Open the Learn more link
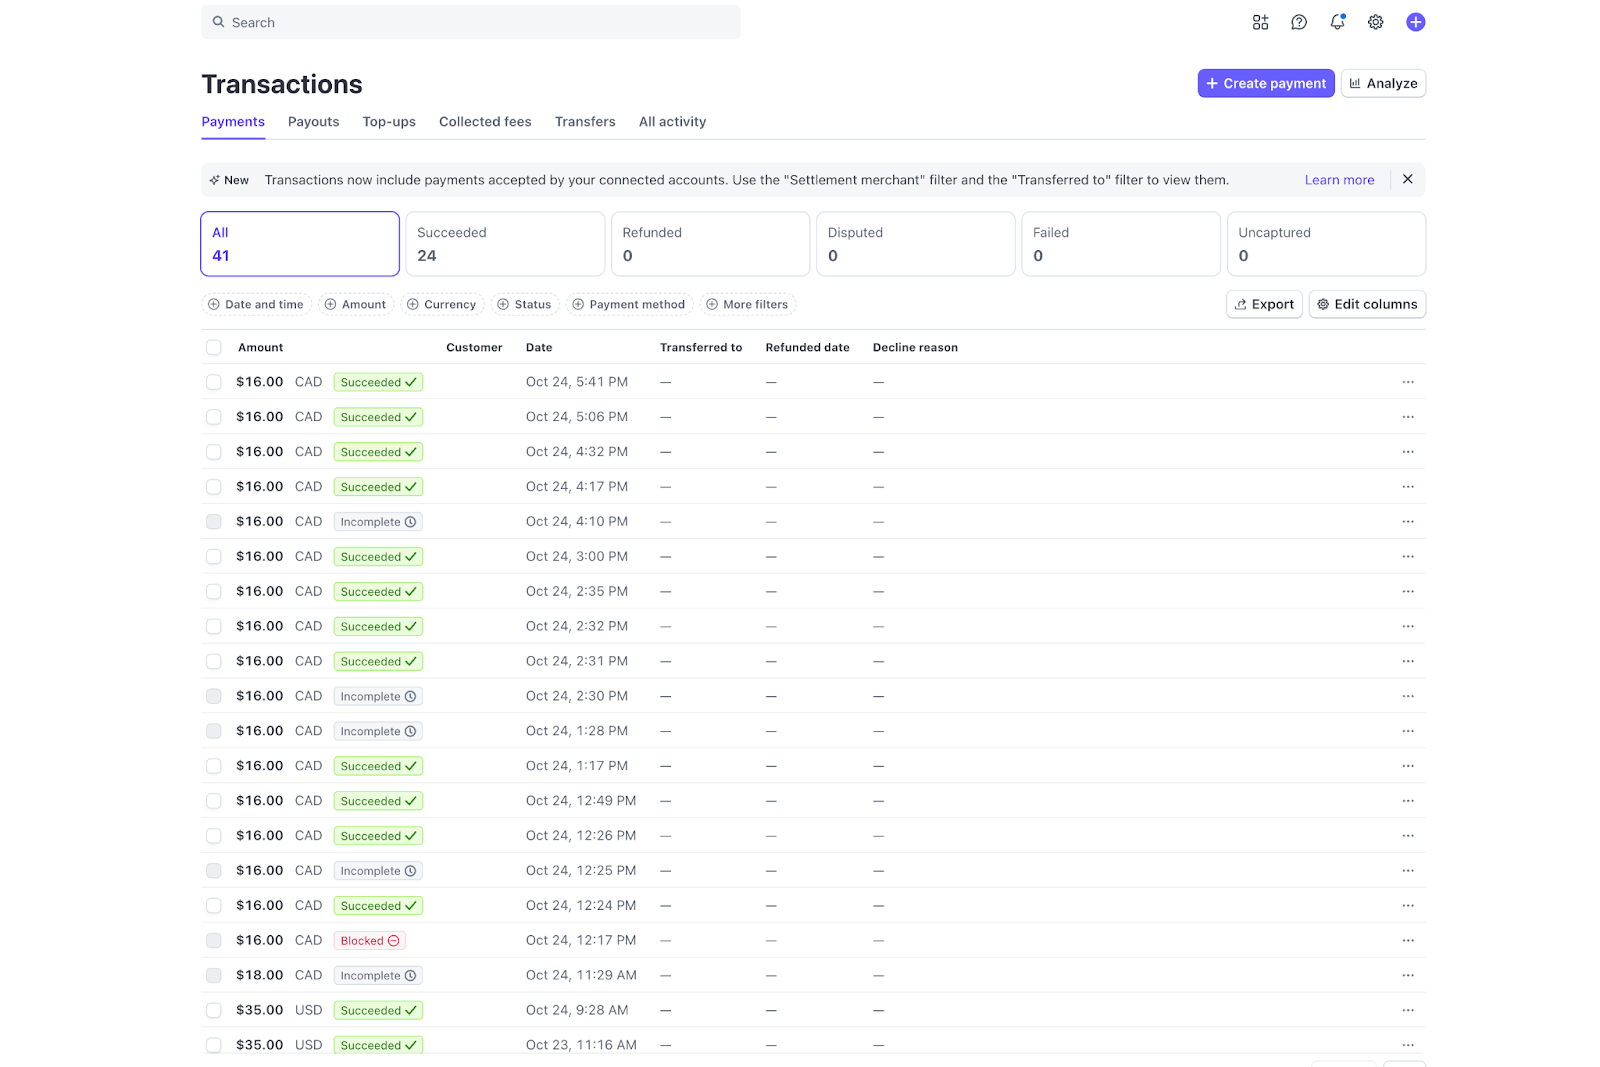The image size is (1600, 1067). [x=1339, y=179]
